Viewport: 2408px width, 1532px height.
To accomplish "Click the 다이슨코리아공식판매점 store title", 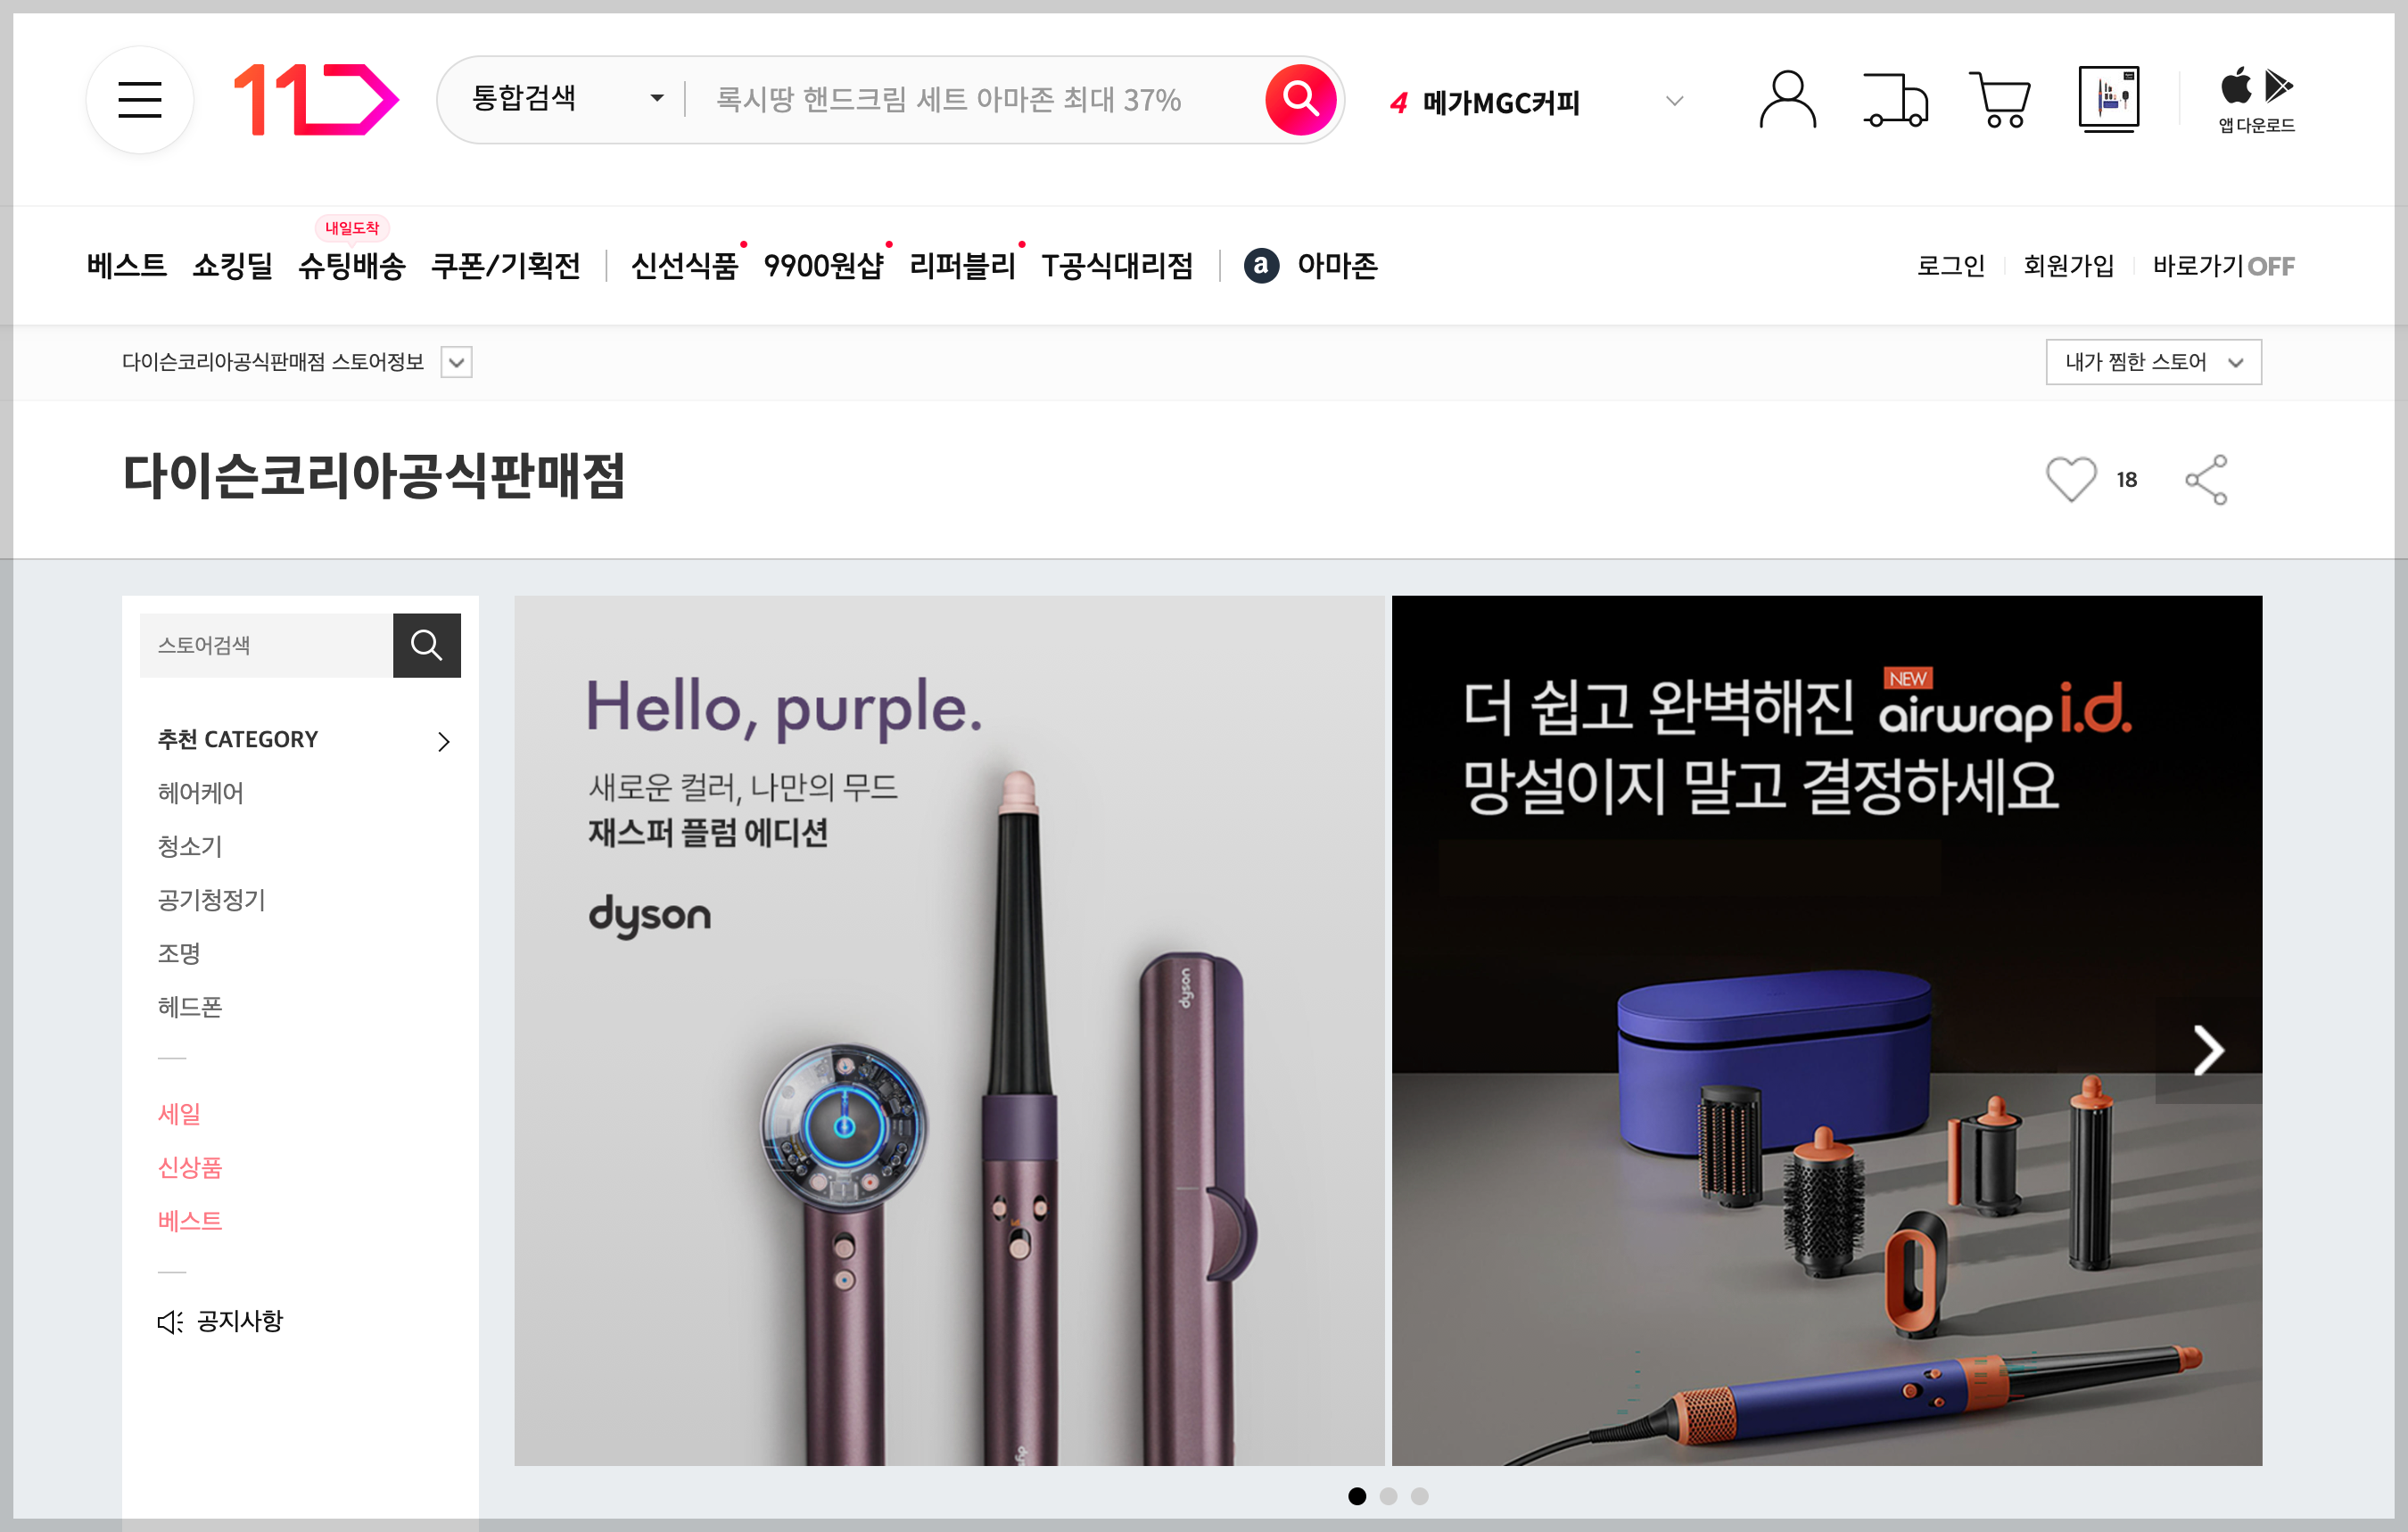I will [373, 476].
